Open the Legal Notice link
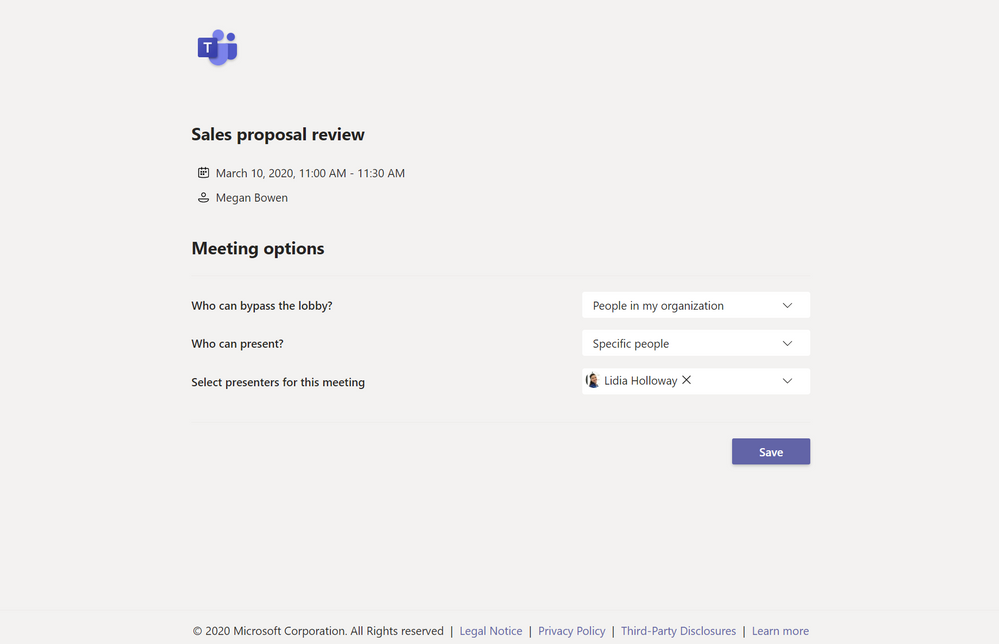 pyautogui.click(x=490, y=631)
